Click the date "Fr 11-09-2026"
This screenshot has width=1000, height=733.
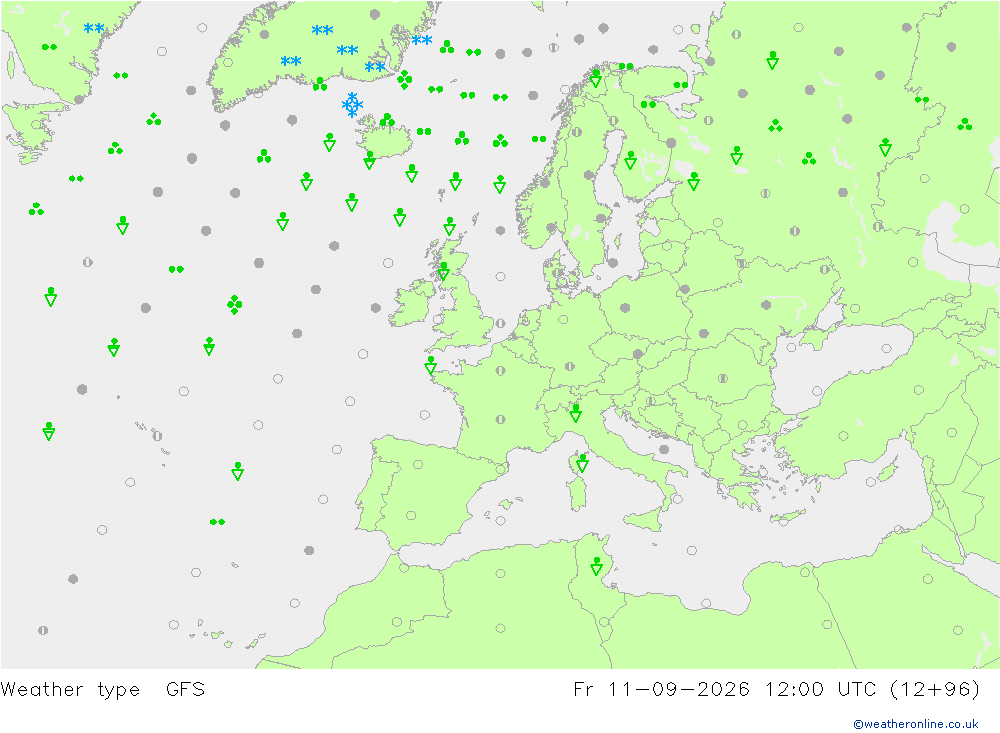661,689
